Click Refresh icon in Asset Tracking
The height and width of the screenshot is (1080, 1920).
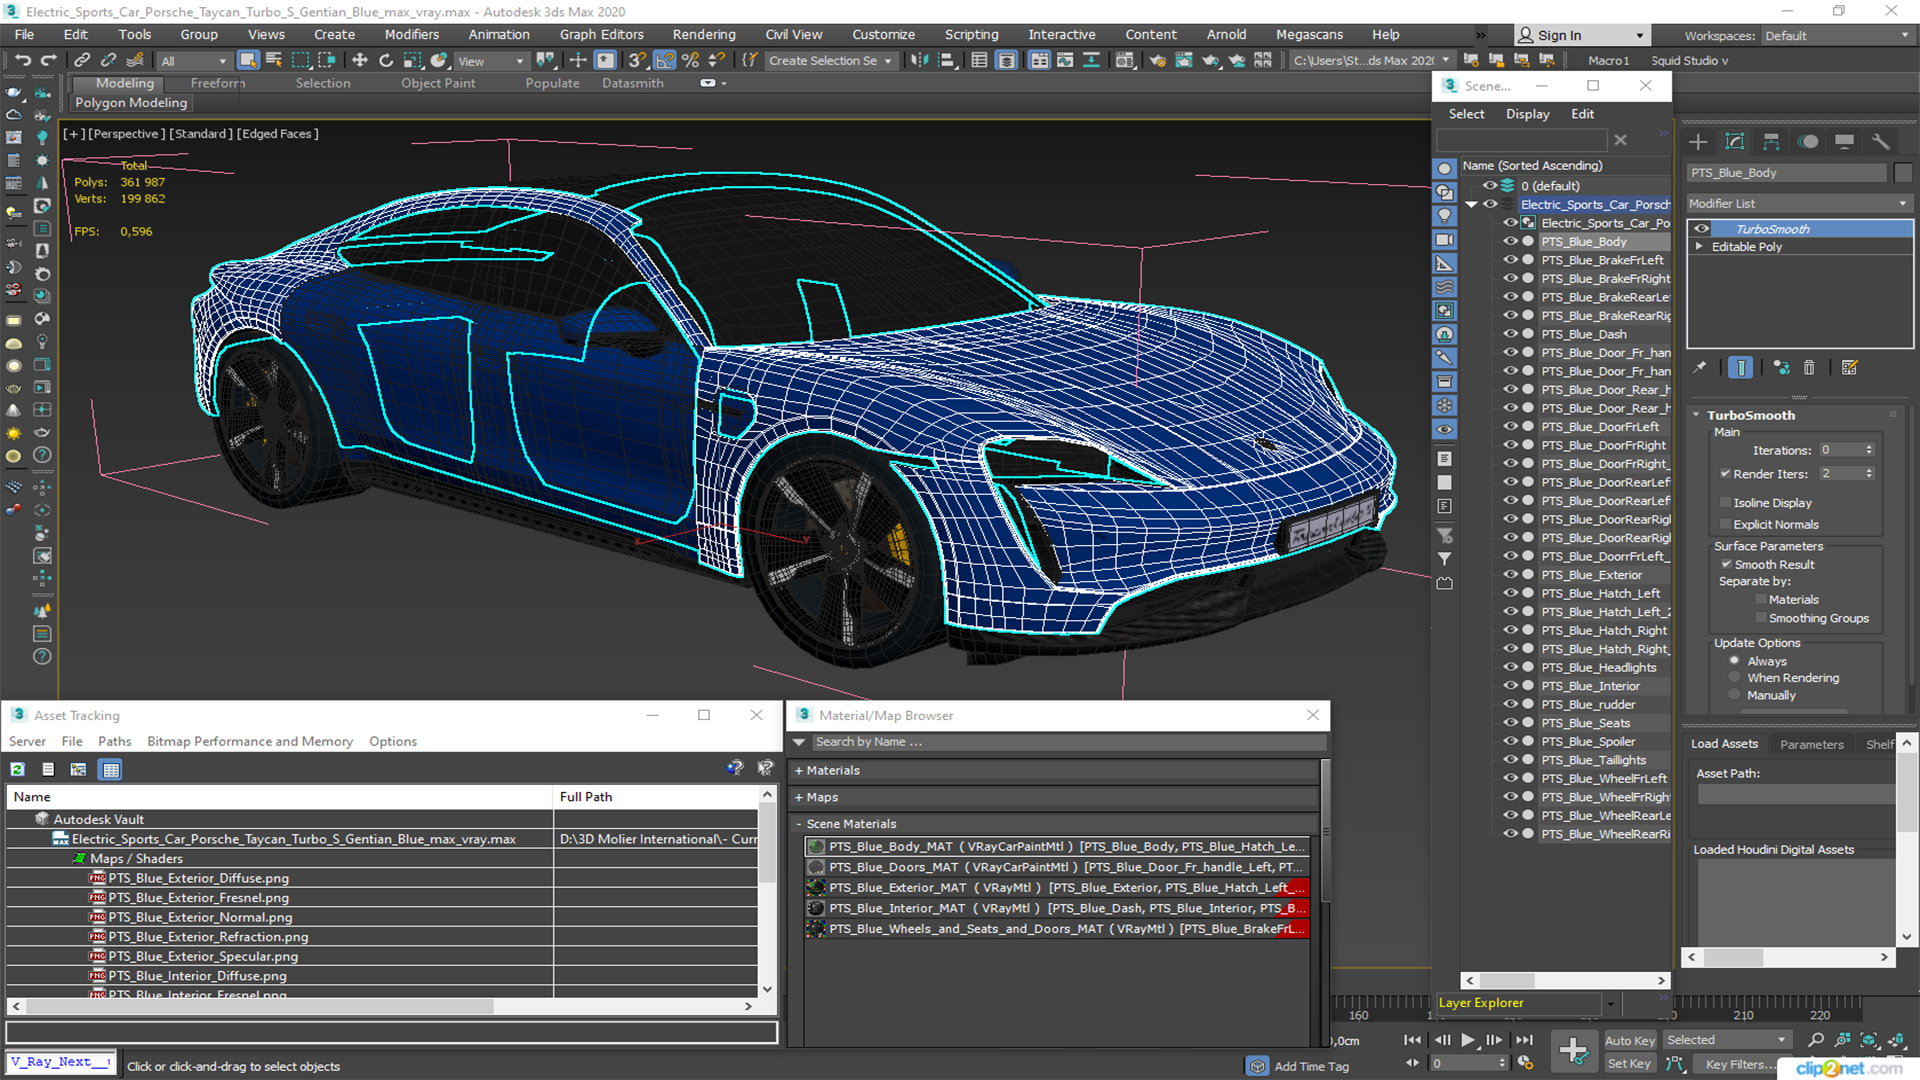click(x=18, y=770)
